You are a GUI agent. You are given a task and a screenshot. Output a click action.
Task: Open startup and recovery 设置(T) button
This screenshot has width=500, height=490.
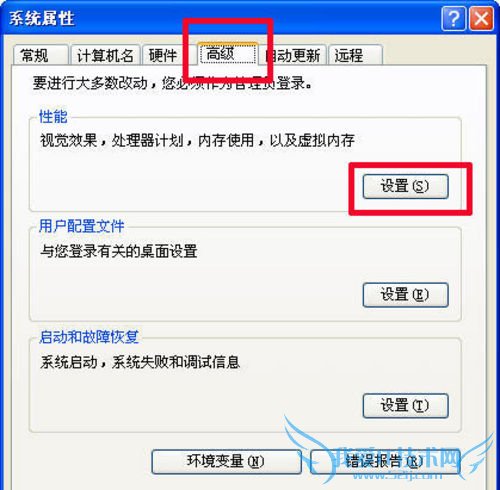tap(405, 406)
